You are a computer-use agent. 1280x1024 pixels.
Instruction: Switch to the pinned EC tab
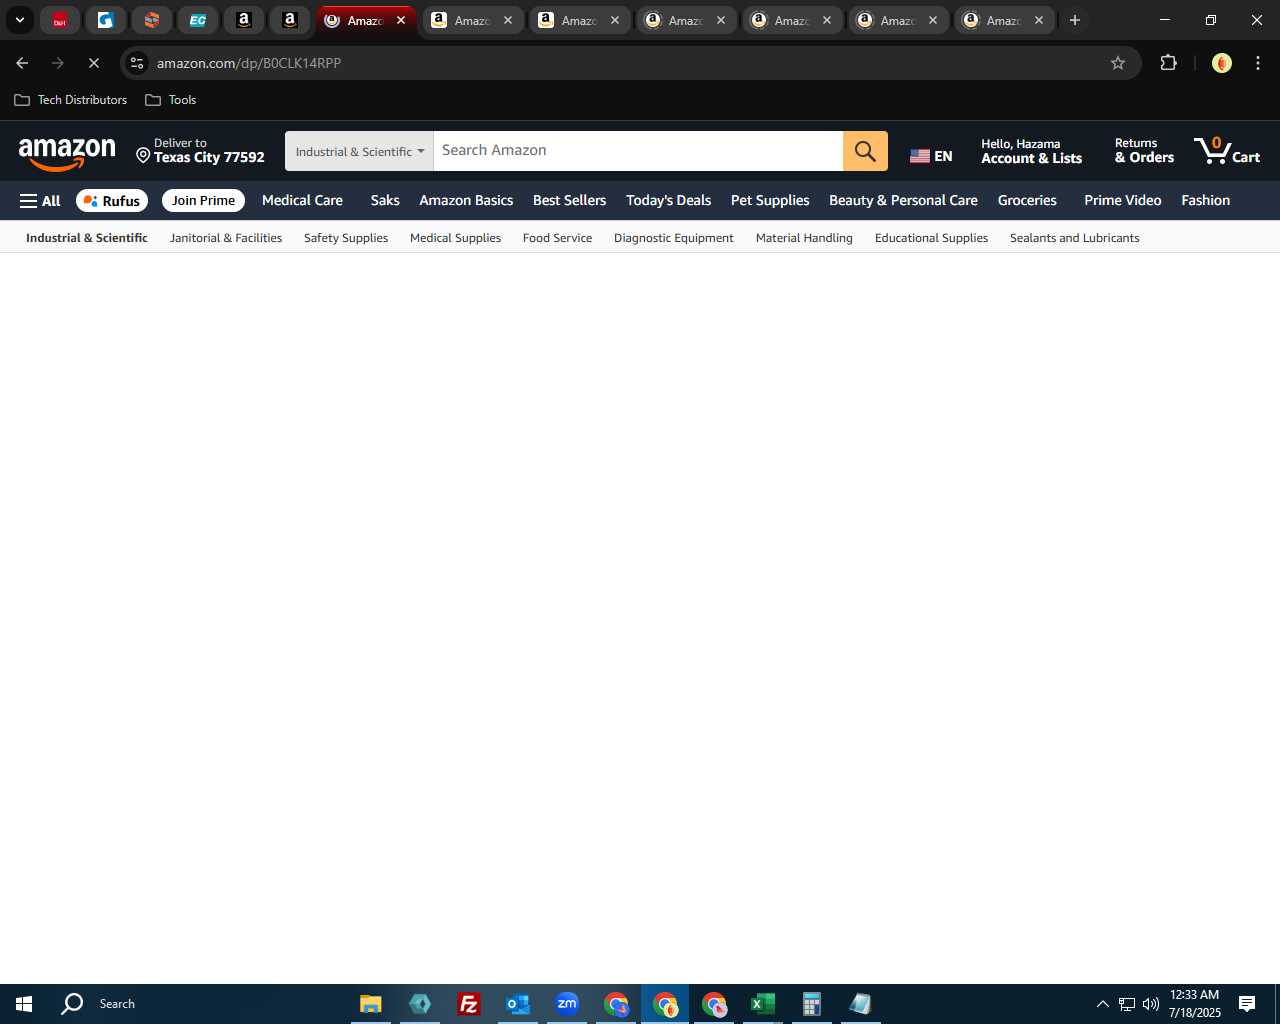(x=198, y=20)
